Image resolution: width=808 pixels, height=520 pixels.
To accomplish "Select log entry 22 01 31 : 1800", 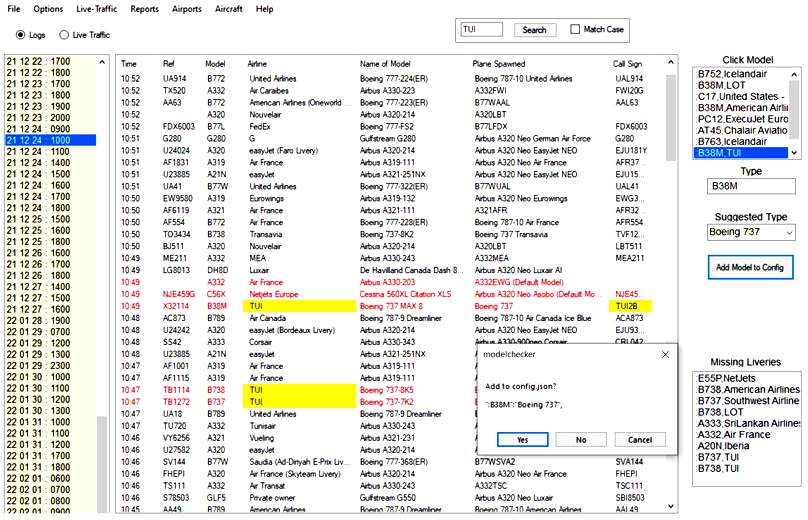I will click(50, 467).
